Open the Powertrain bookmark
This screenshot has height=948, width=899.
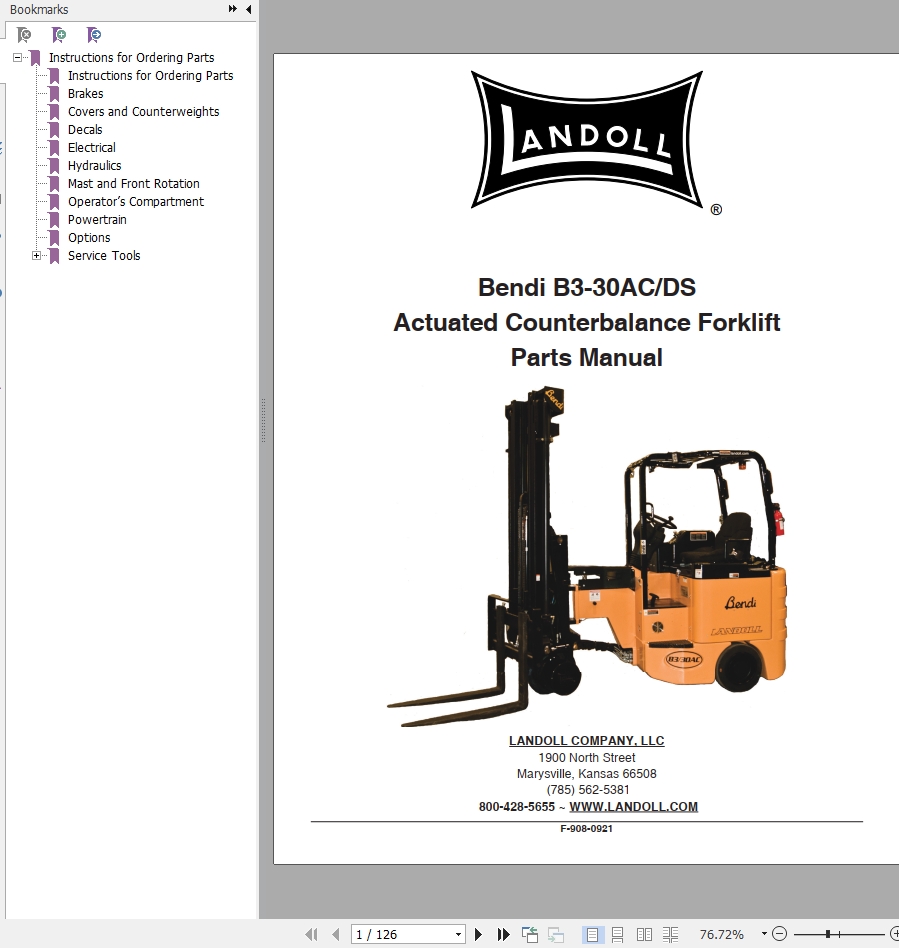click(97, 220)
